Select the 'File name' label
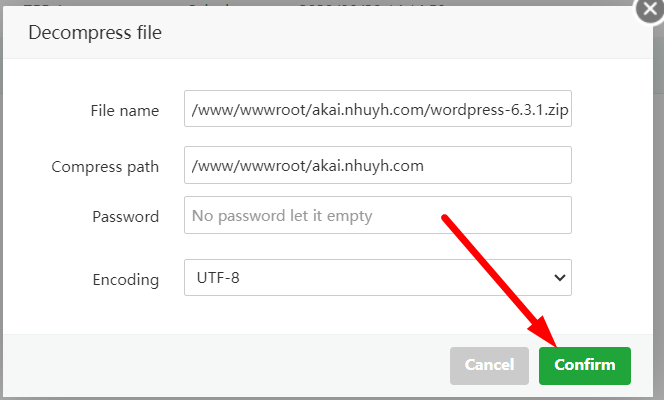664x400 pixels. 125,110
